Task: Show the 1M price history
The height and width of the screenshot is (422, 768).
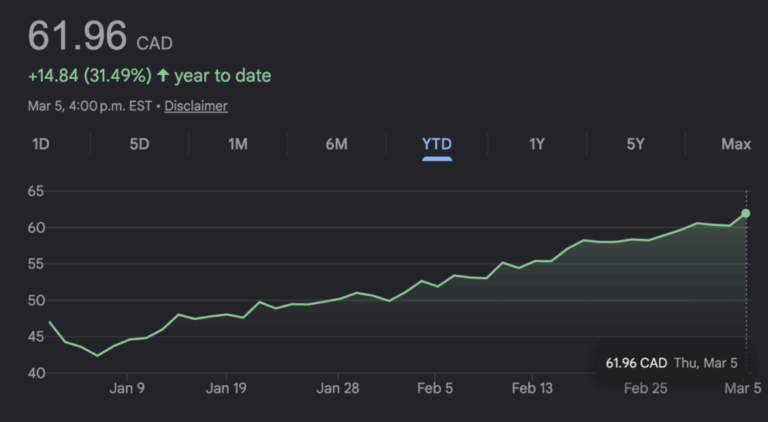Action: point(237,144)
